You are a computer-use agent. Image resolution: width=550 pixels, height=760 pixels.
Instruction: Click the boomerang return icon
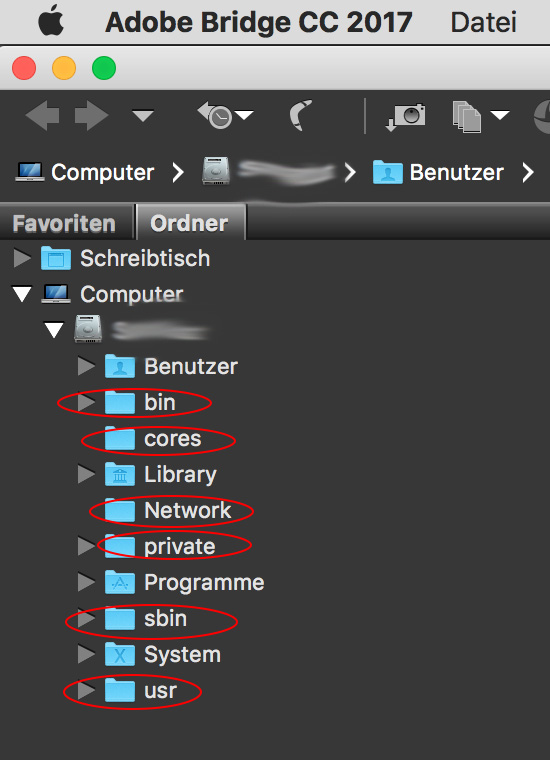point(301,115)
